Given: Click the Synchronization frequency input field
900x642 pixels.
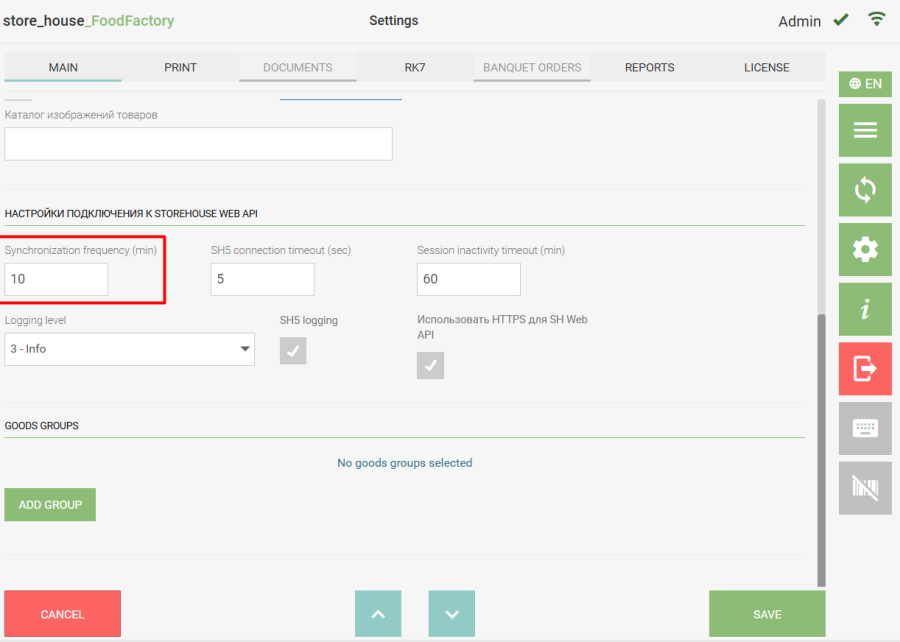Looking at the screenshot, I should point(56,279).
